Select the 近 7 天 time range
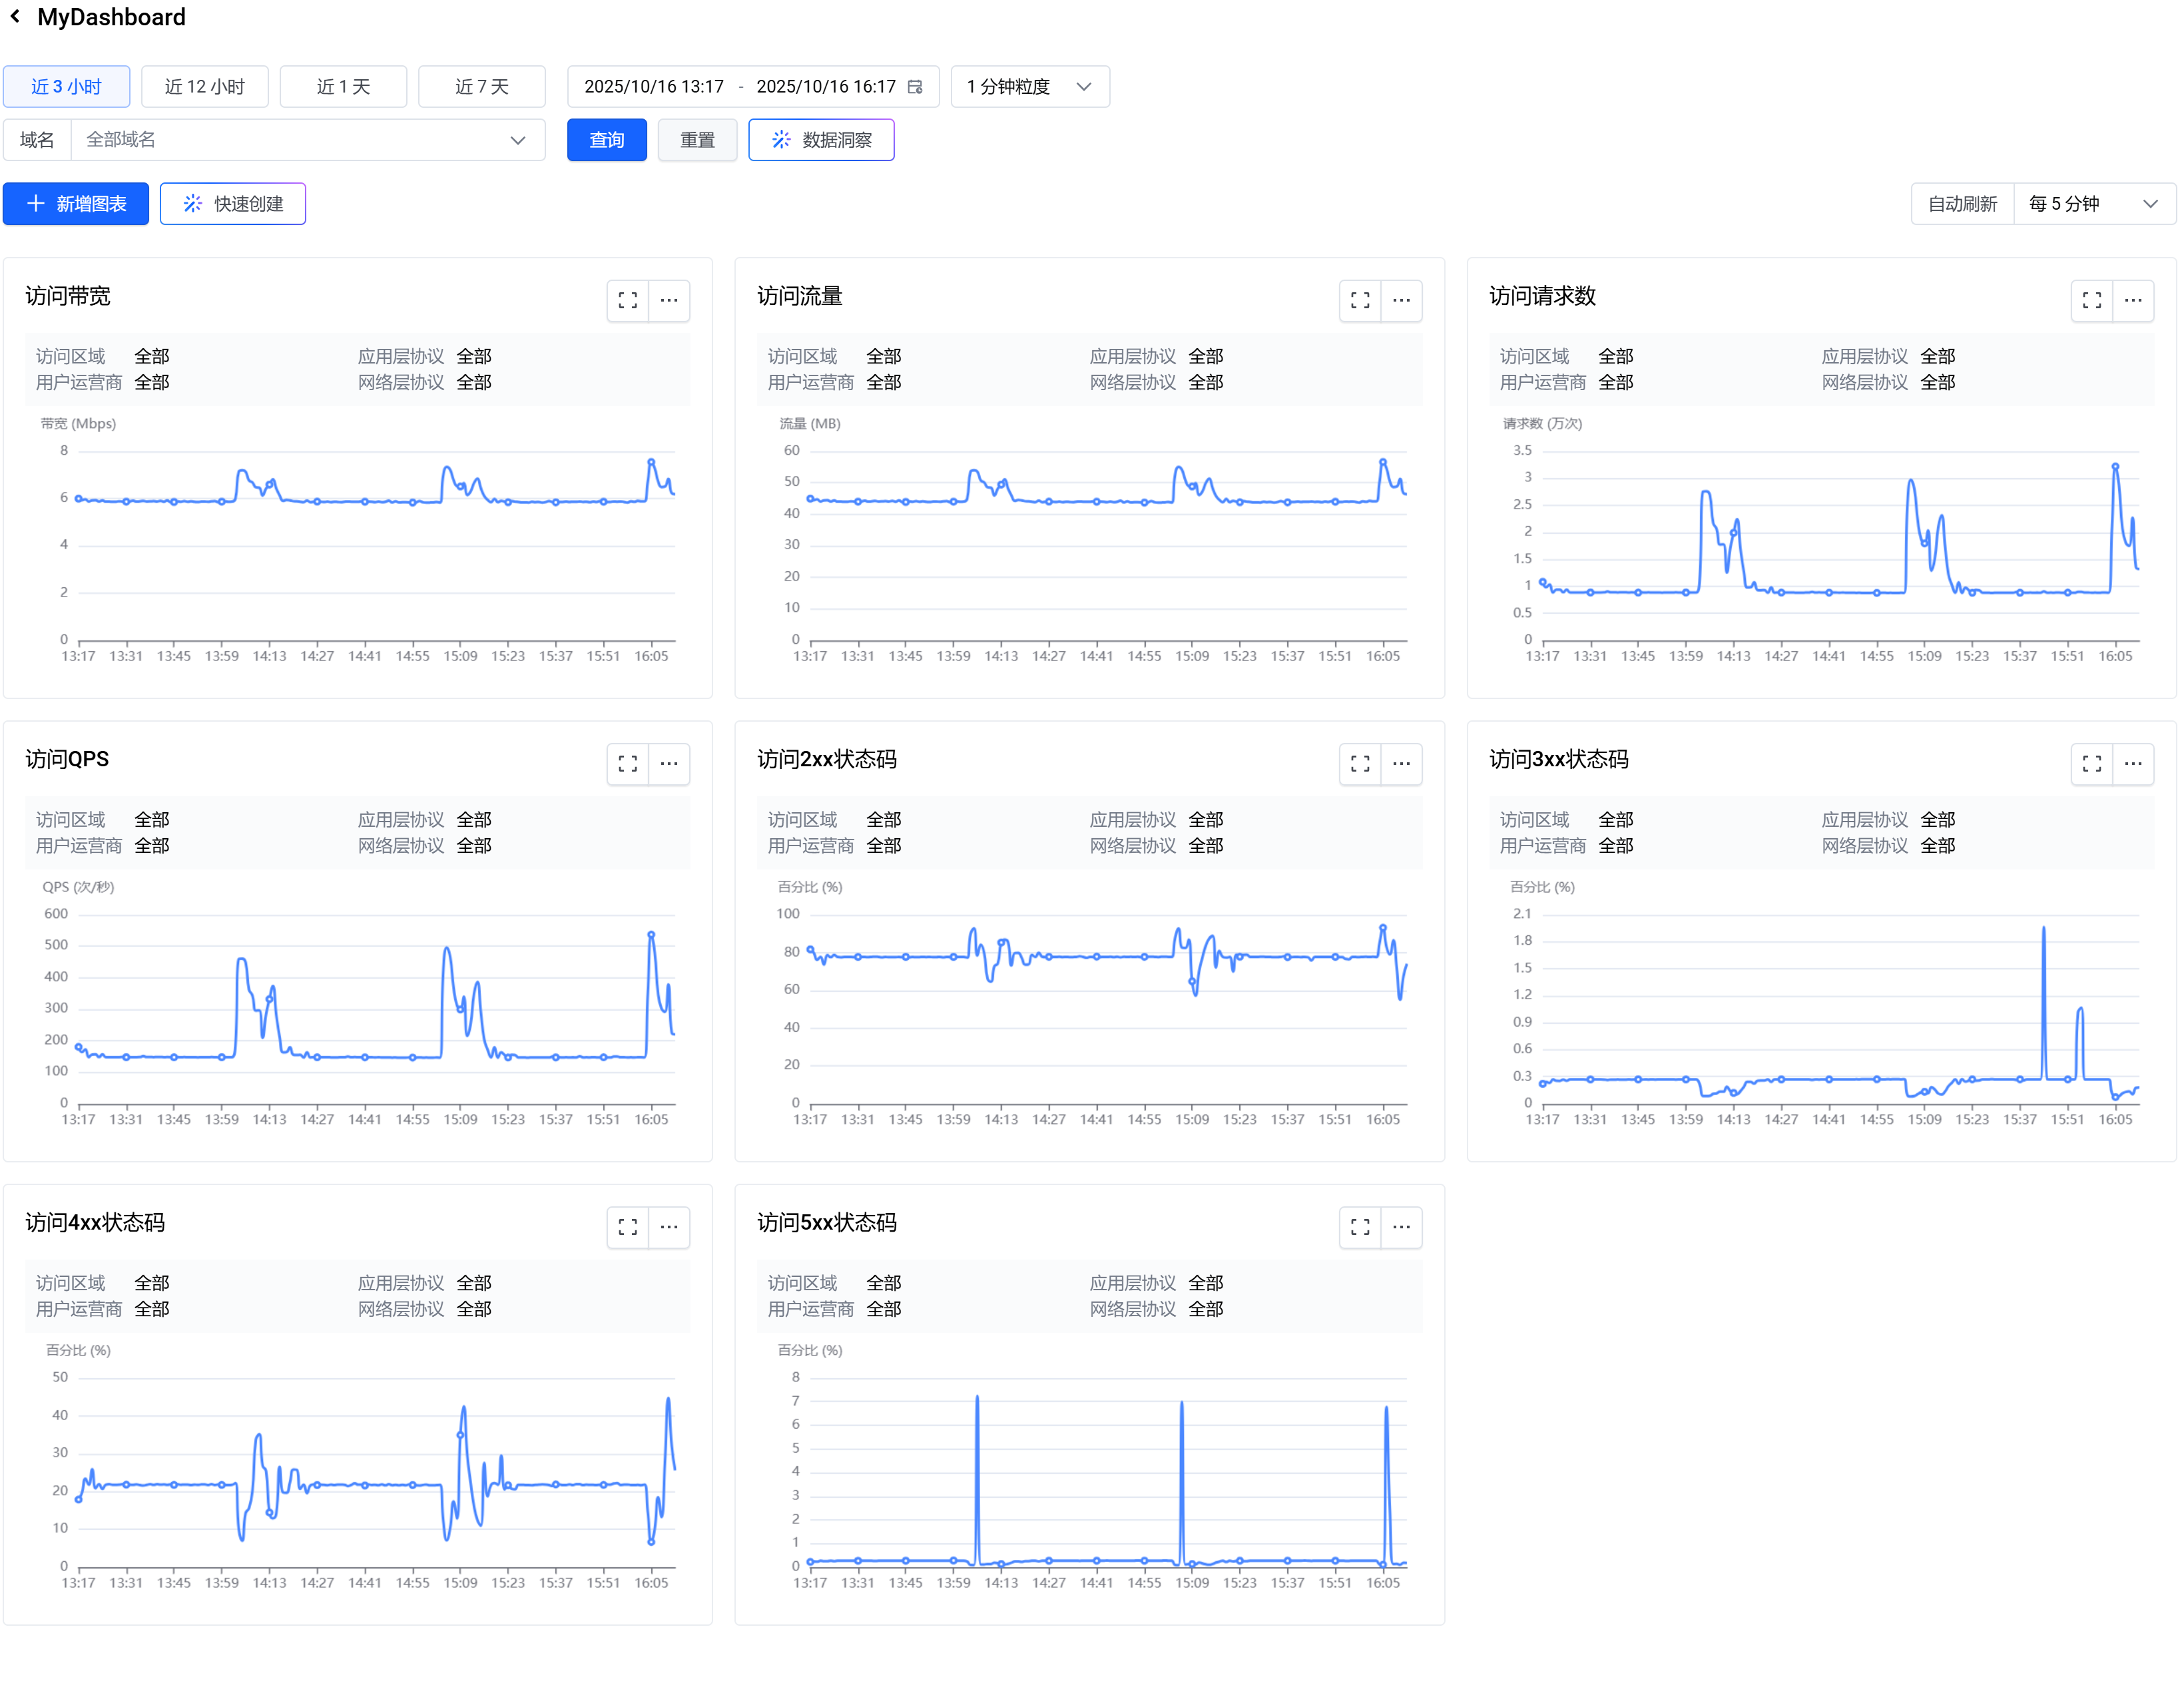2184x1695 pixels. (481, 87)
